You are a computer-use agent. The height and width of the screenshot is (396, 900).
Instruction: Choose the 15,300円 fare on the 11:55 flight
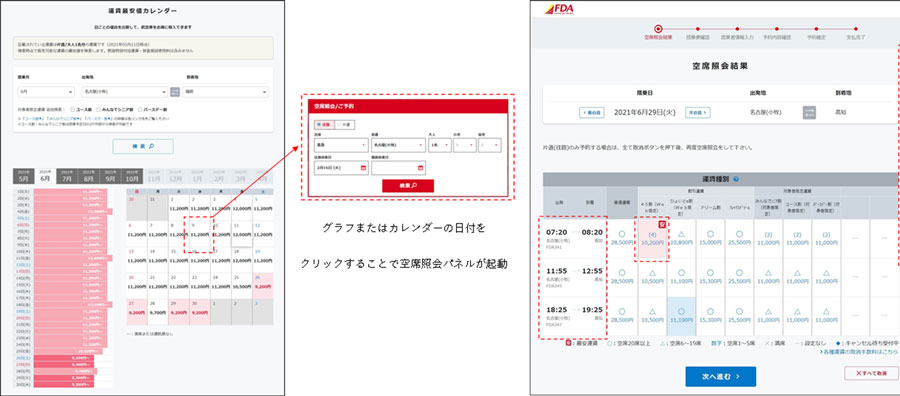click(x=710, y=277)
